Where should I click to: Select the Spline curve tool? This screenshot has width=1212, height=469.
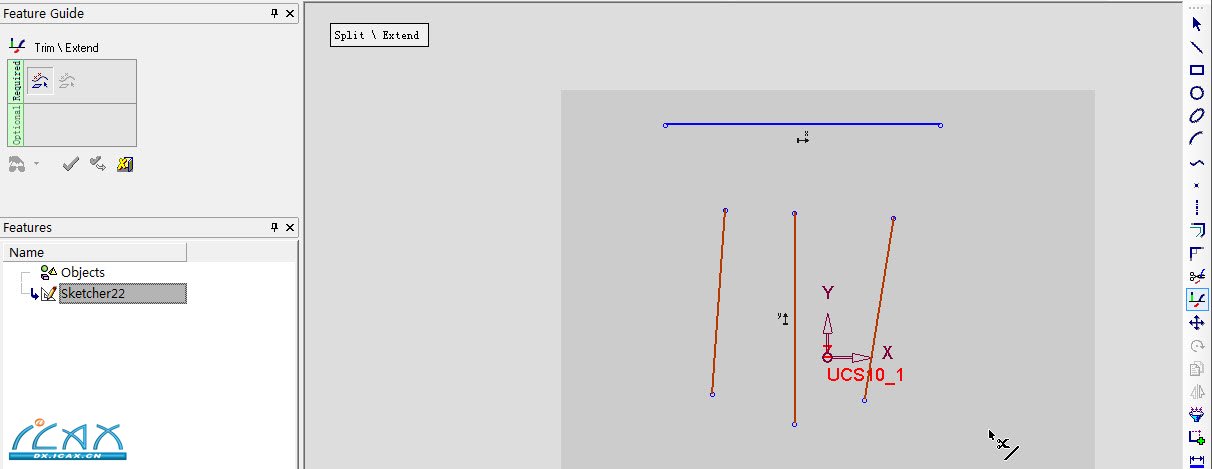coord(1196,162)
